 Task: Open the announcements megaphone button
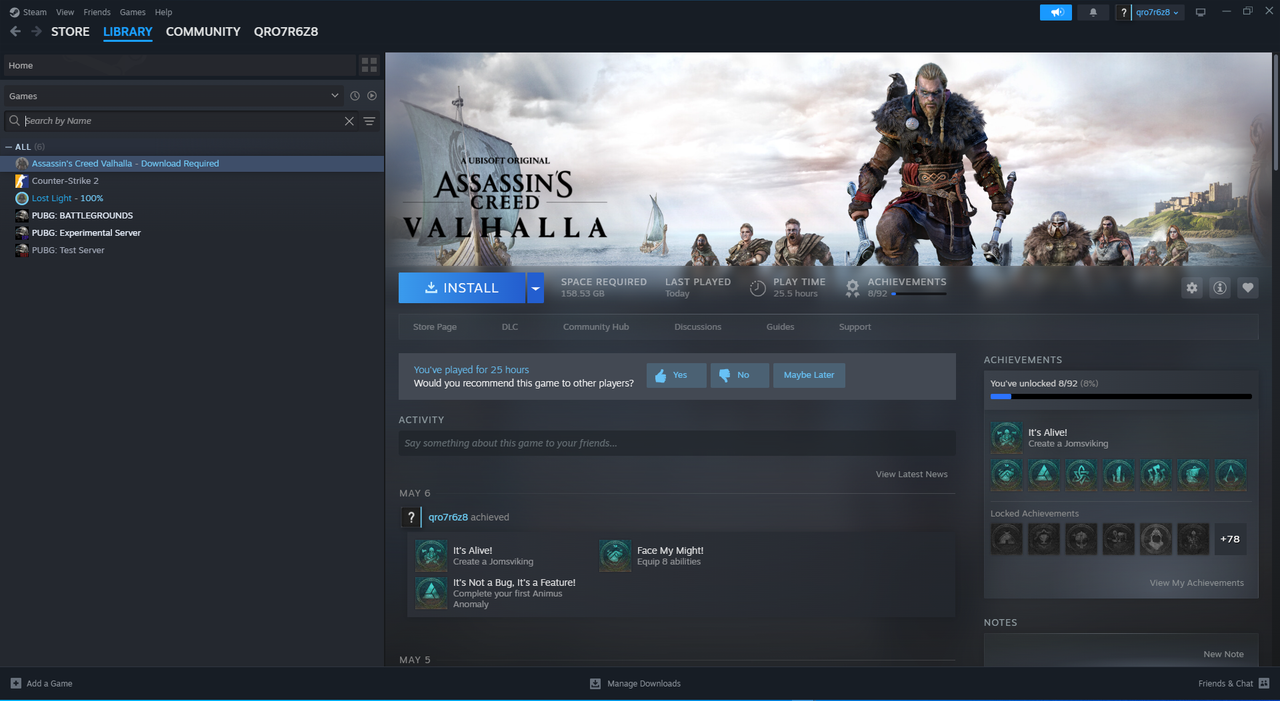(1056, 12)
